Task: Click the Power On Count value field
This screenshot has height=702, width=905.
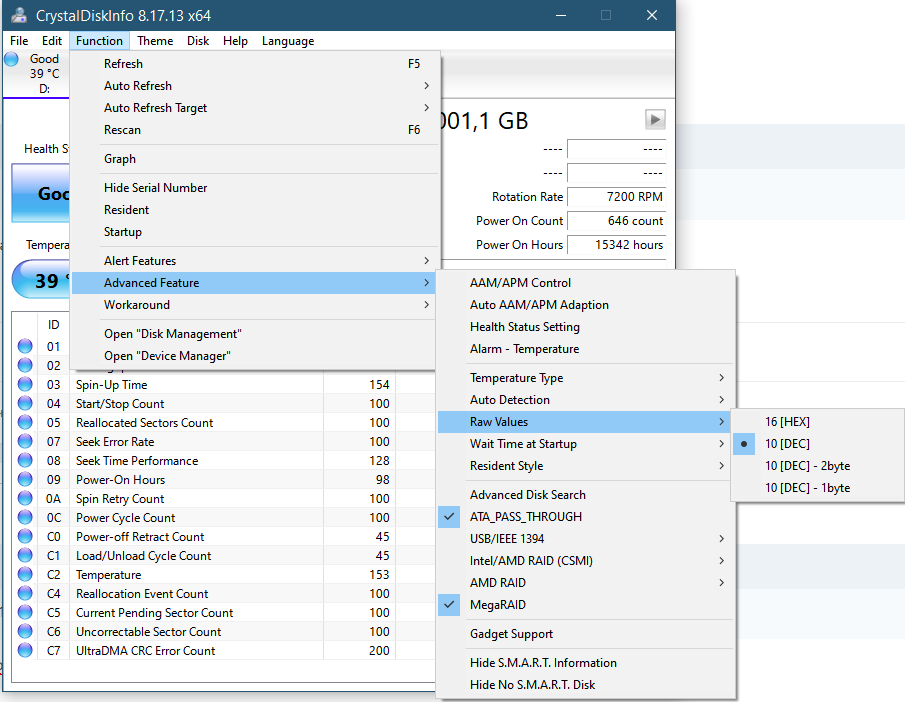Action: tap(616, 221)
